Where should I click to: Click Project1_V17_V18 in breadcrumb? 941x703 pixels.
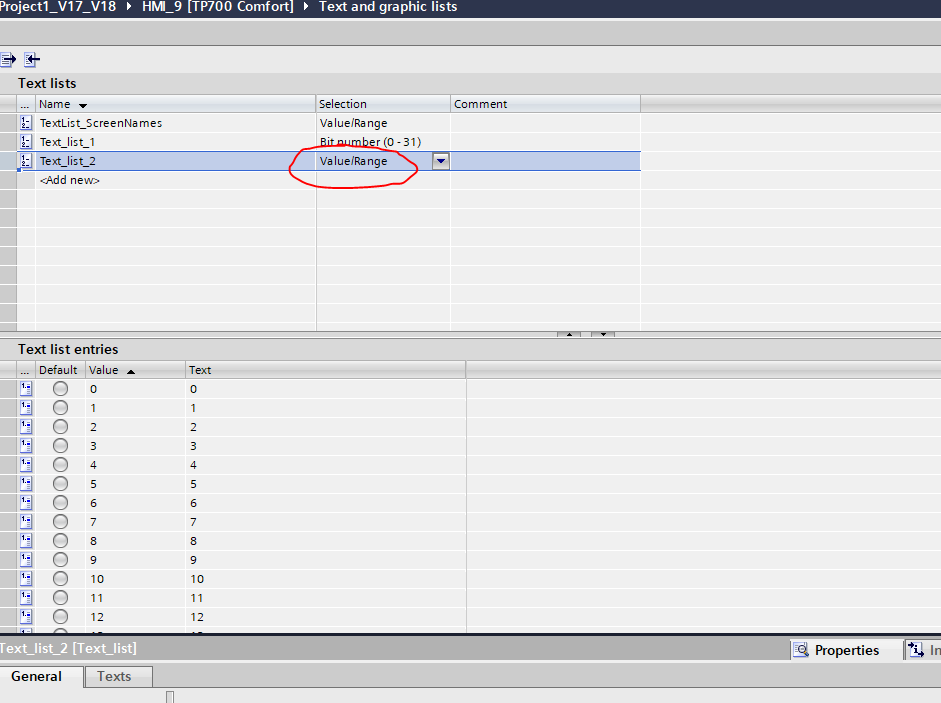pos(58,7)
